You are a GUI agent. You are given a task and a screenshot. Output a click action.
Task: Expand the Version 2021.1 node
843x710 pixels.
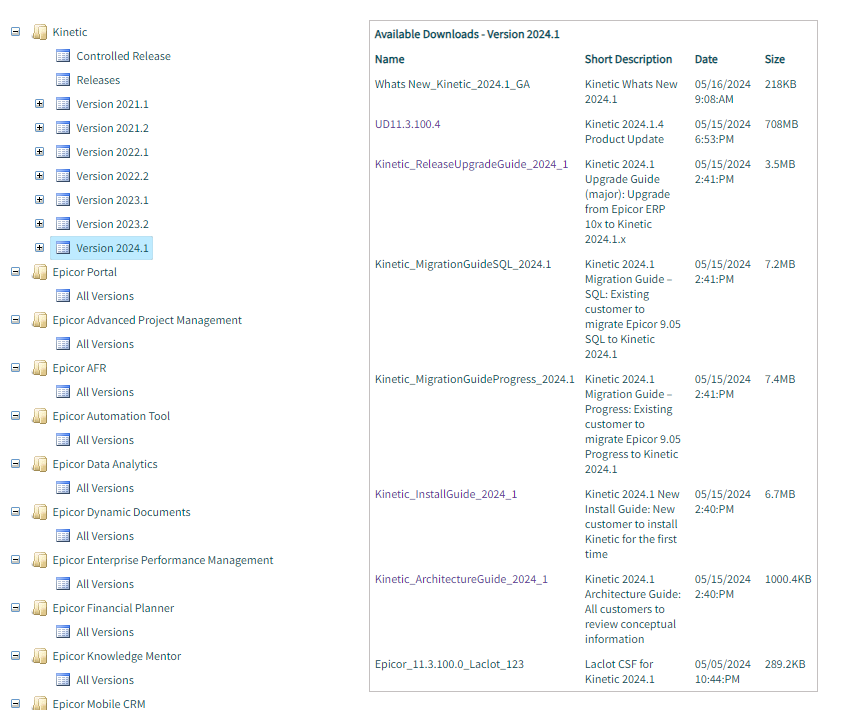[39, 103]
